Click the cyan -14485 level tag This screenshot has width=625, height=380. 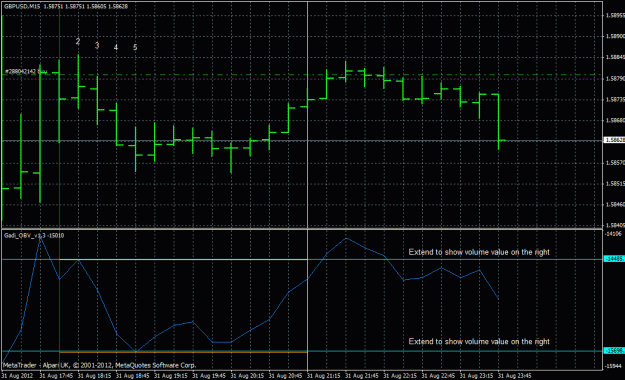pyautogui.click(x=614, y=259)
